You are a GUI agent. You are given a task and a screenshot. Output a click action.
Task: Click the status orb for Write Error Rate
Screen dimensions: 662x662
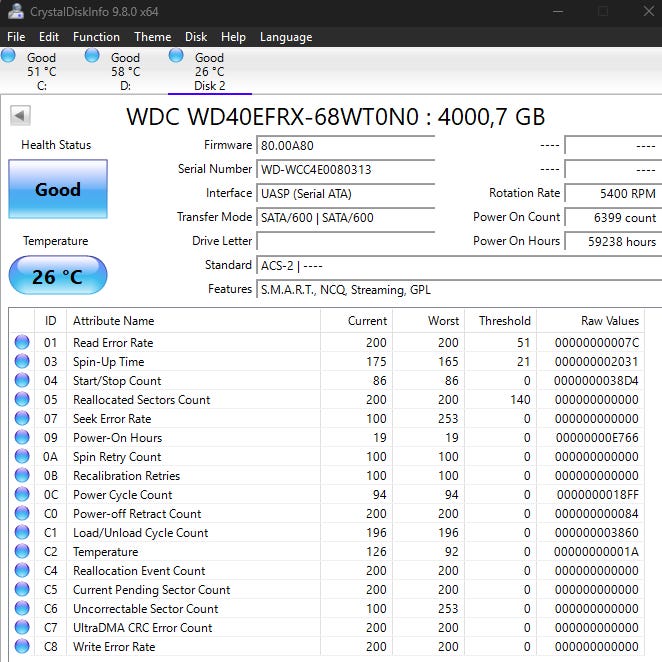(22, 647)
